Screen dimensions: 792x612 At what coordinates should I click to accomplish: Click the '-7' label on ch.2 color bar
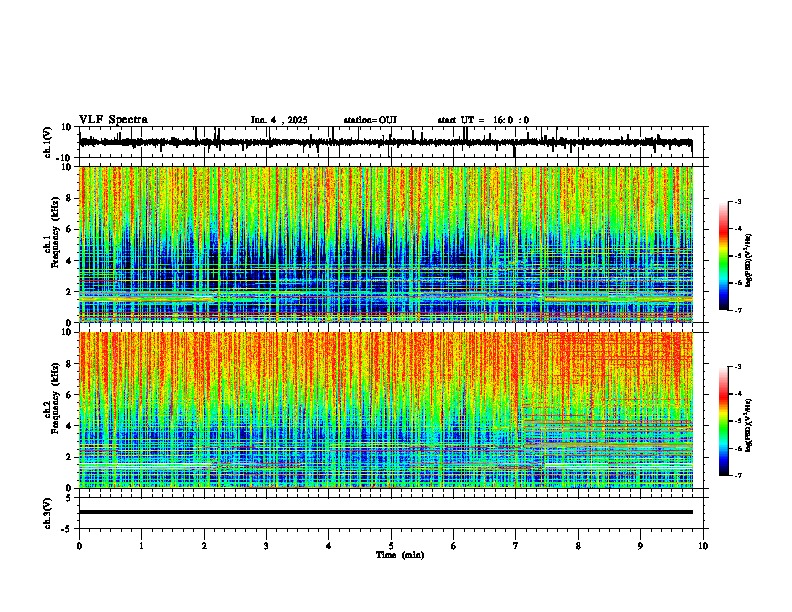click(x=737, y=475)
